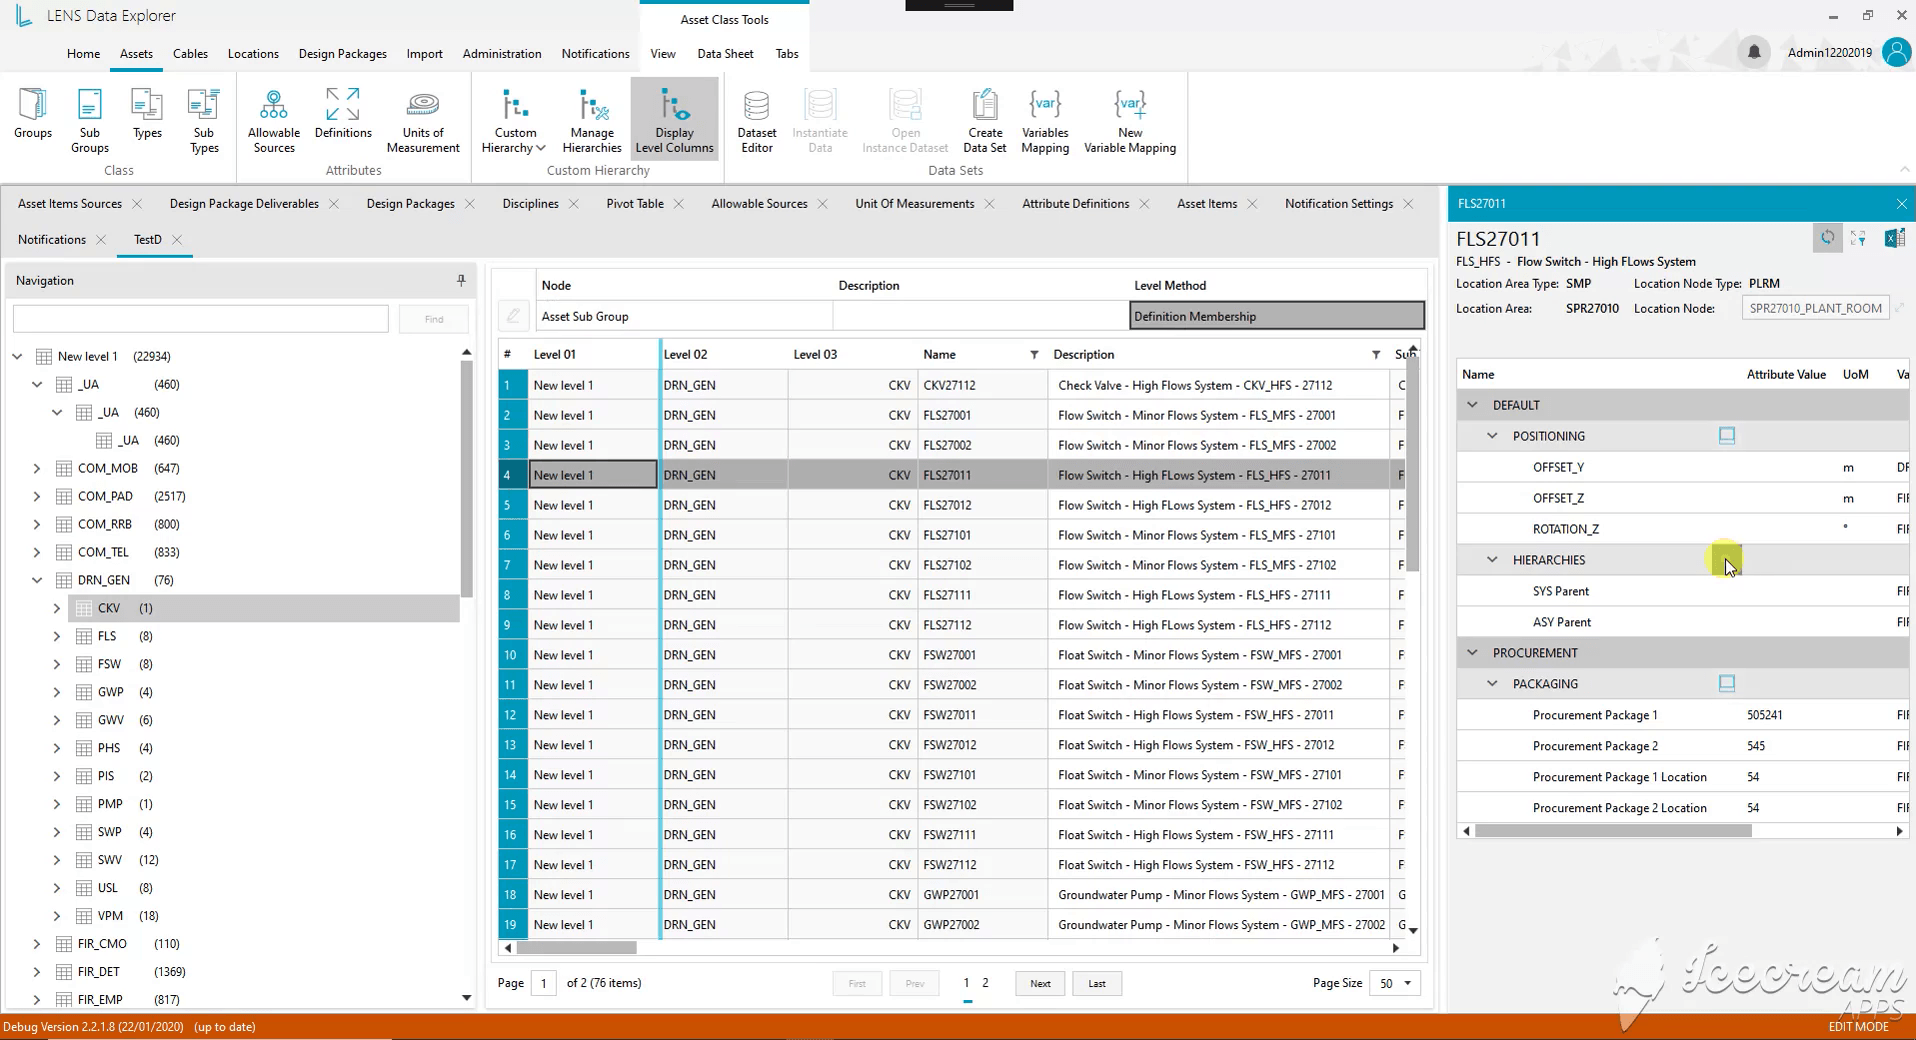Select row 10 FSW27001

[x=951, y=655]
